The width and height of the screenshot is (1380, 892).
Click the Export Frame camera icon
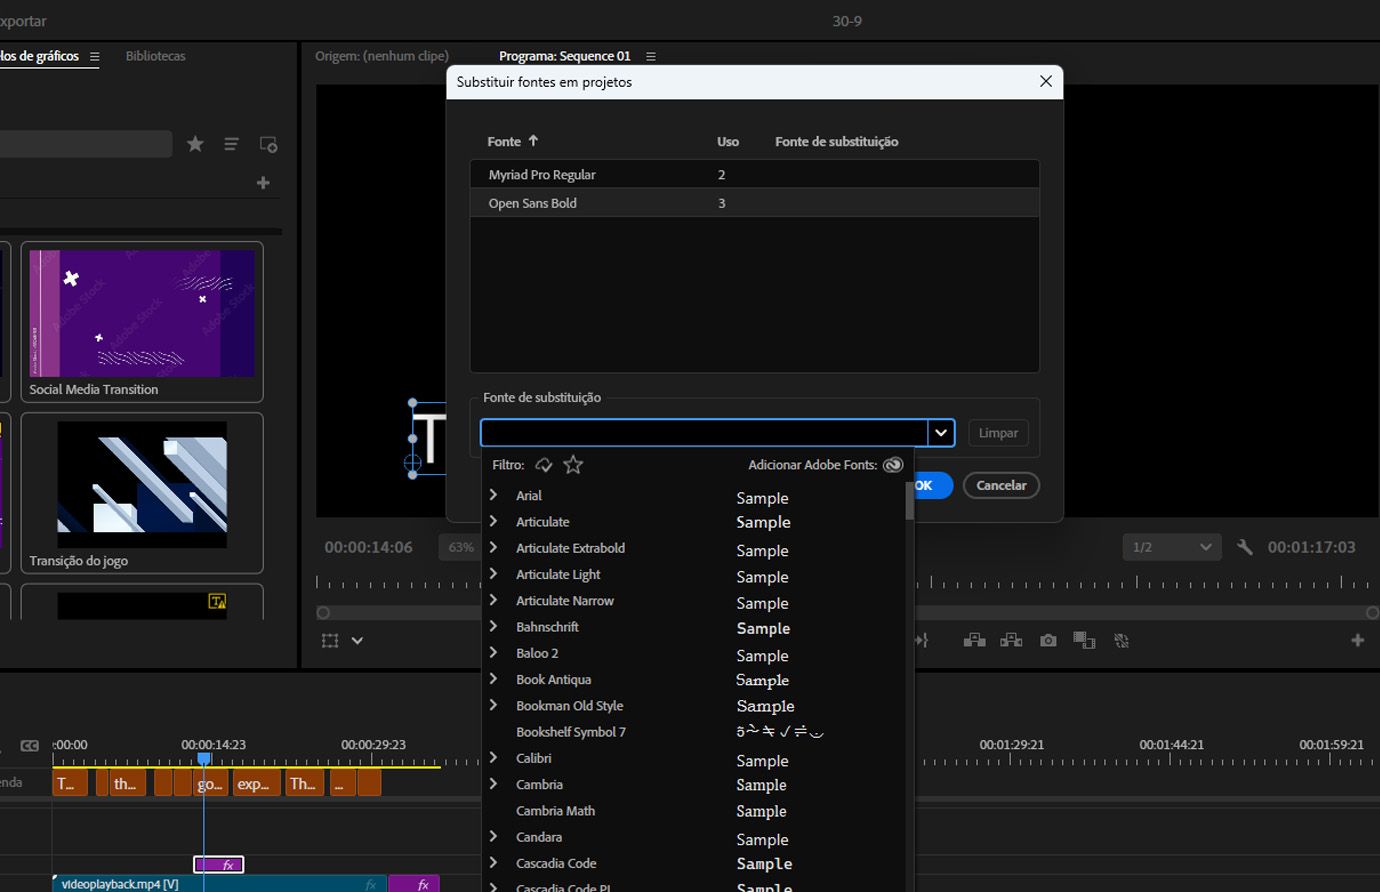(x=1048, y=640)
